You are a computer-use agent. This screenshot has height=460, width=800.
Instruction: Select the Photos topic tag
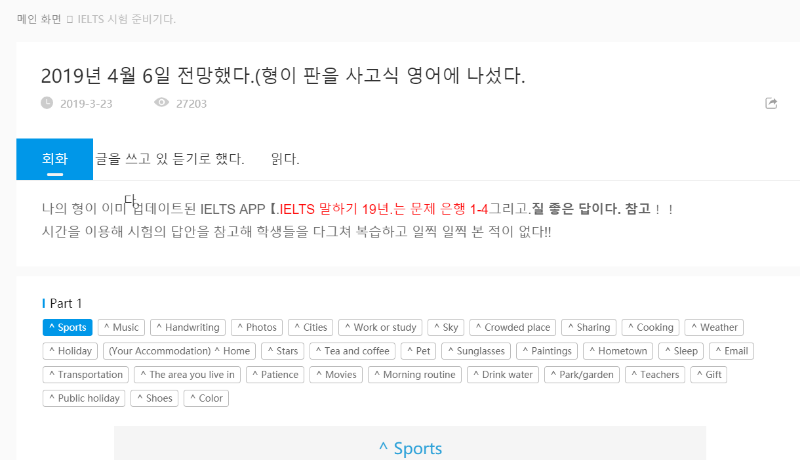point(257,327)
